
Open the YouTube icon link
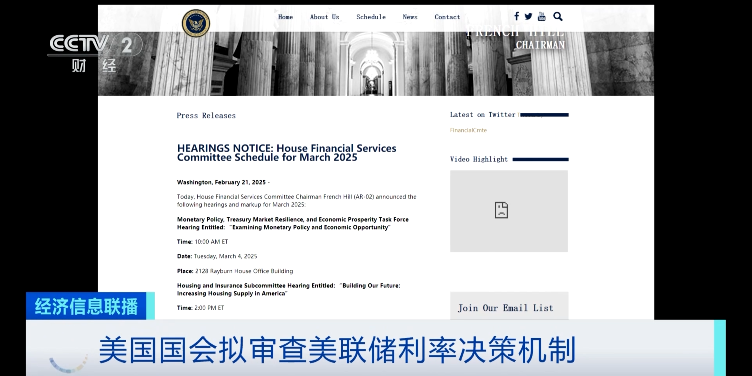pyautogui.click(x=541, y=16)
